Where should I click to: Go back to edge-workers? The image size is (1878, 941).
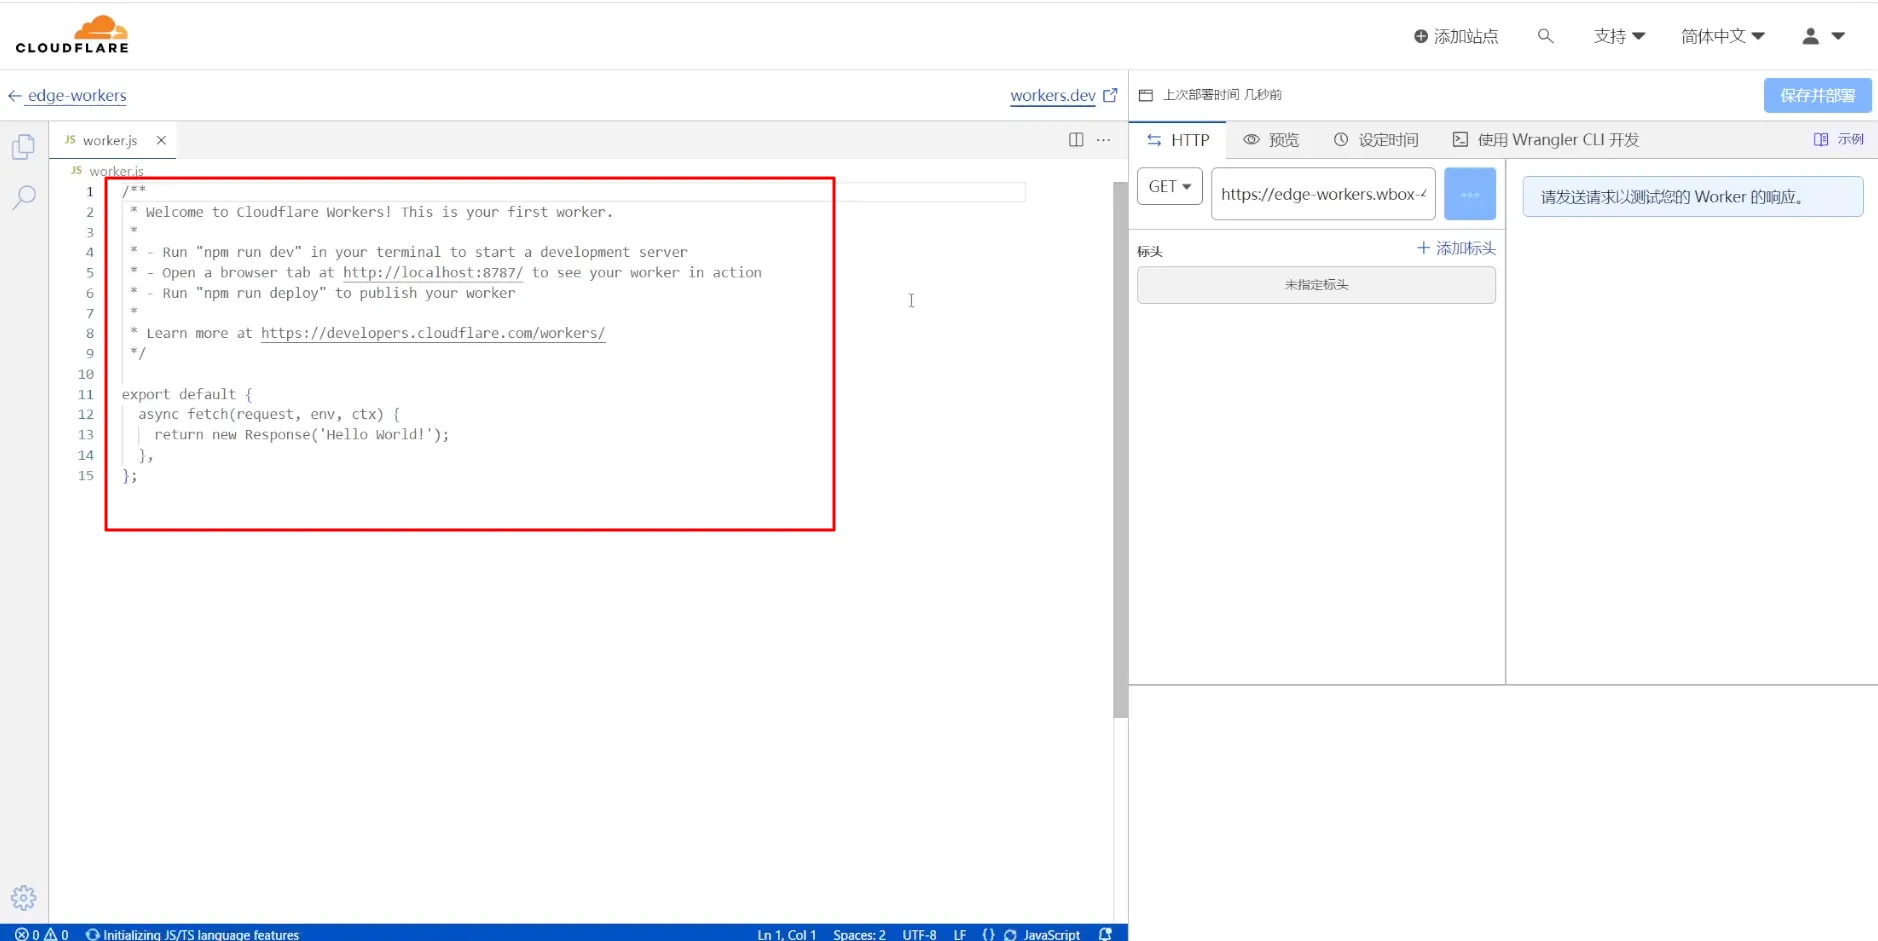[x=68, y=96]
